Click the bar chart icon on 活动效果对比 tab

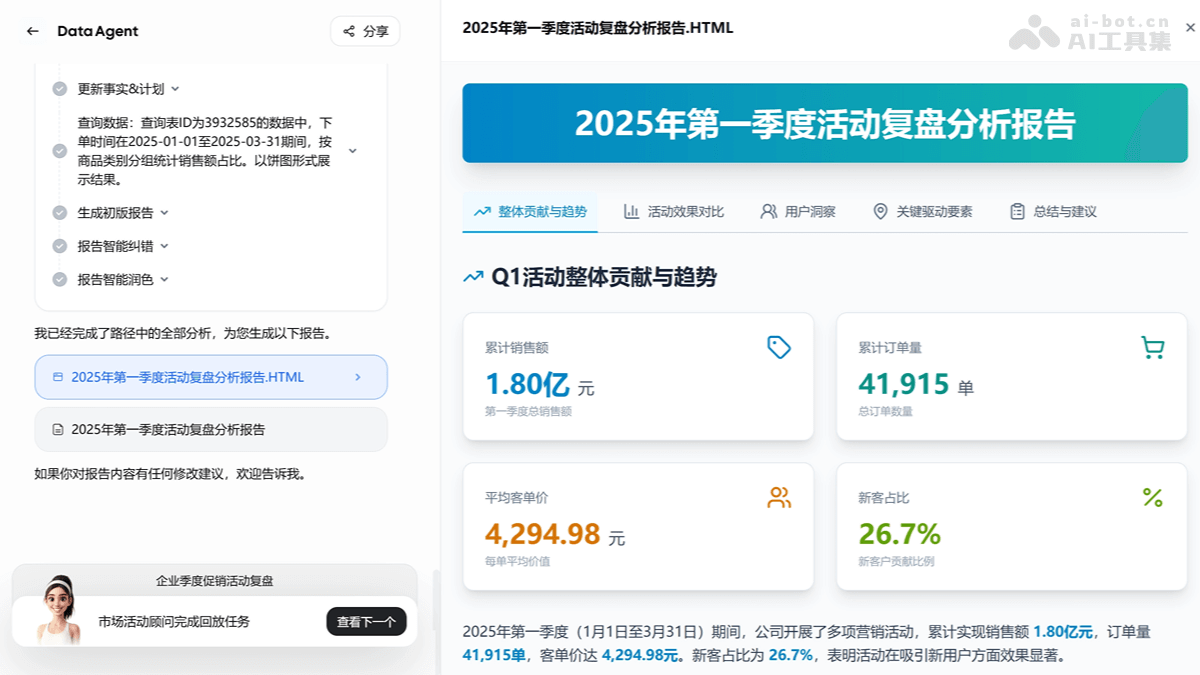coord(631,211)
